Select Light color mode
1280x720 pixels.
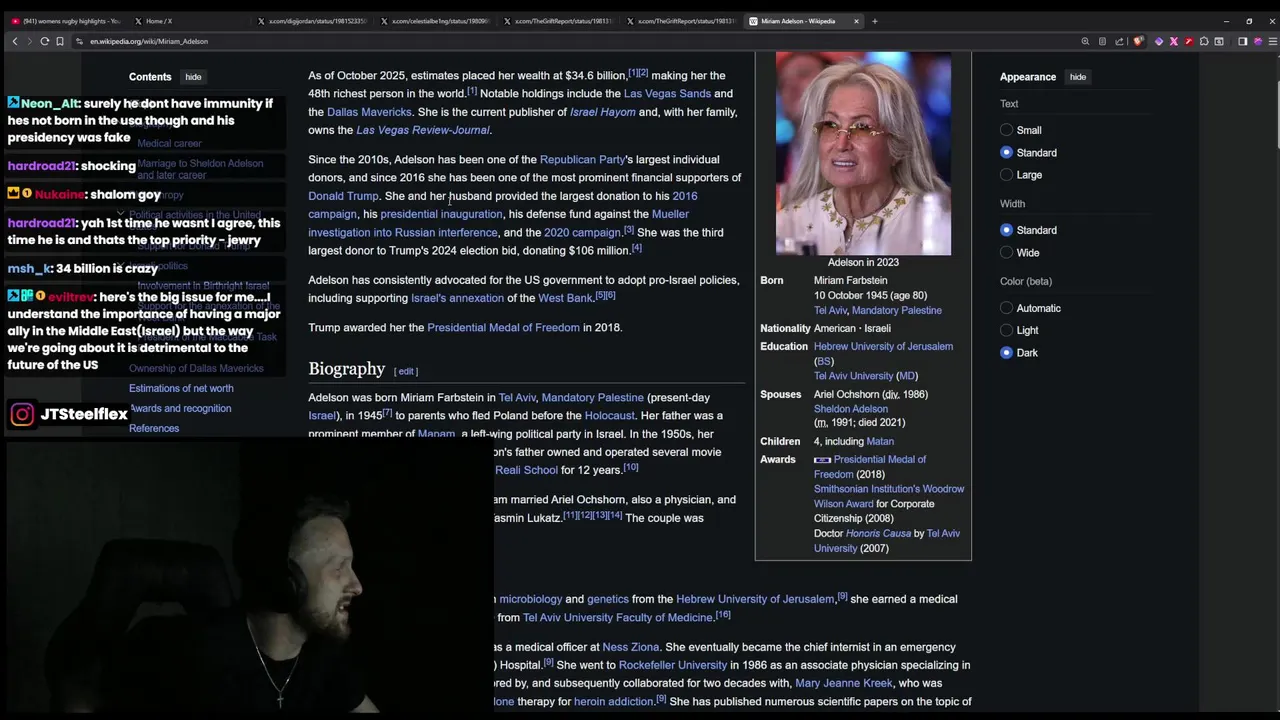(x=1006, y=330)
